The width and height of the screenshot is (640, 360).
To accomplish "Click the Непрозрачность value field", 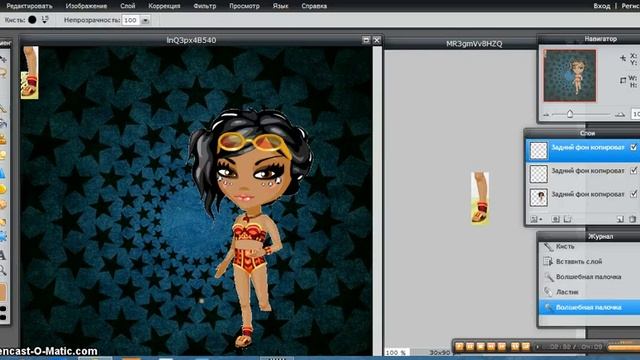I will point(131,20).
